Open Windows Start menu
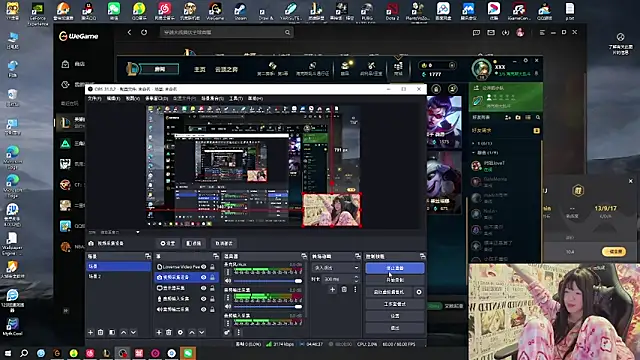 [x=8, y=353]
